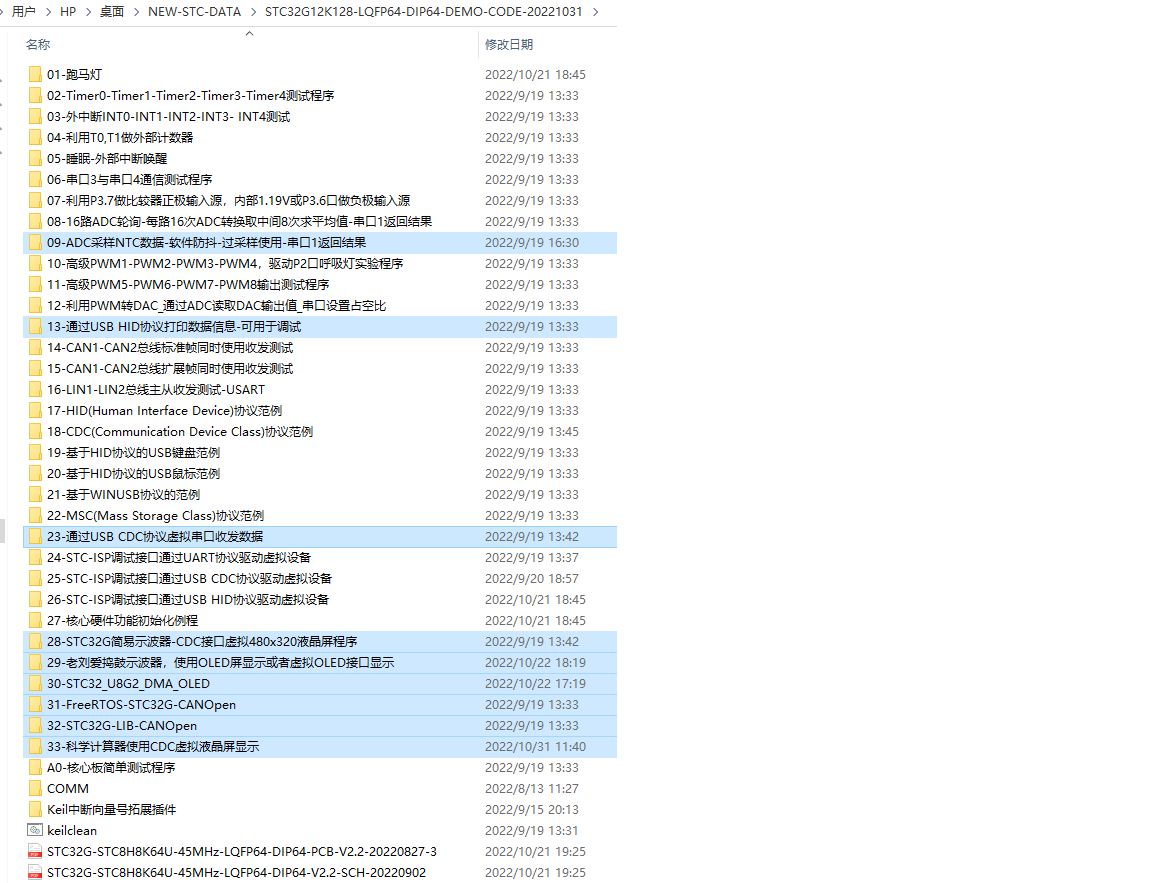Expand chevron after NEW-STC-DATA in address bar
The width and height of the screenshot is (1152, 883).
[253, 12]
